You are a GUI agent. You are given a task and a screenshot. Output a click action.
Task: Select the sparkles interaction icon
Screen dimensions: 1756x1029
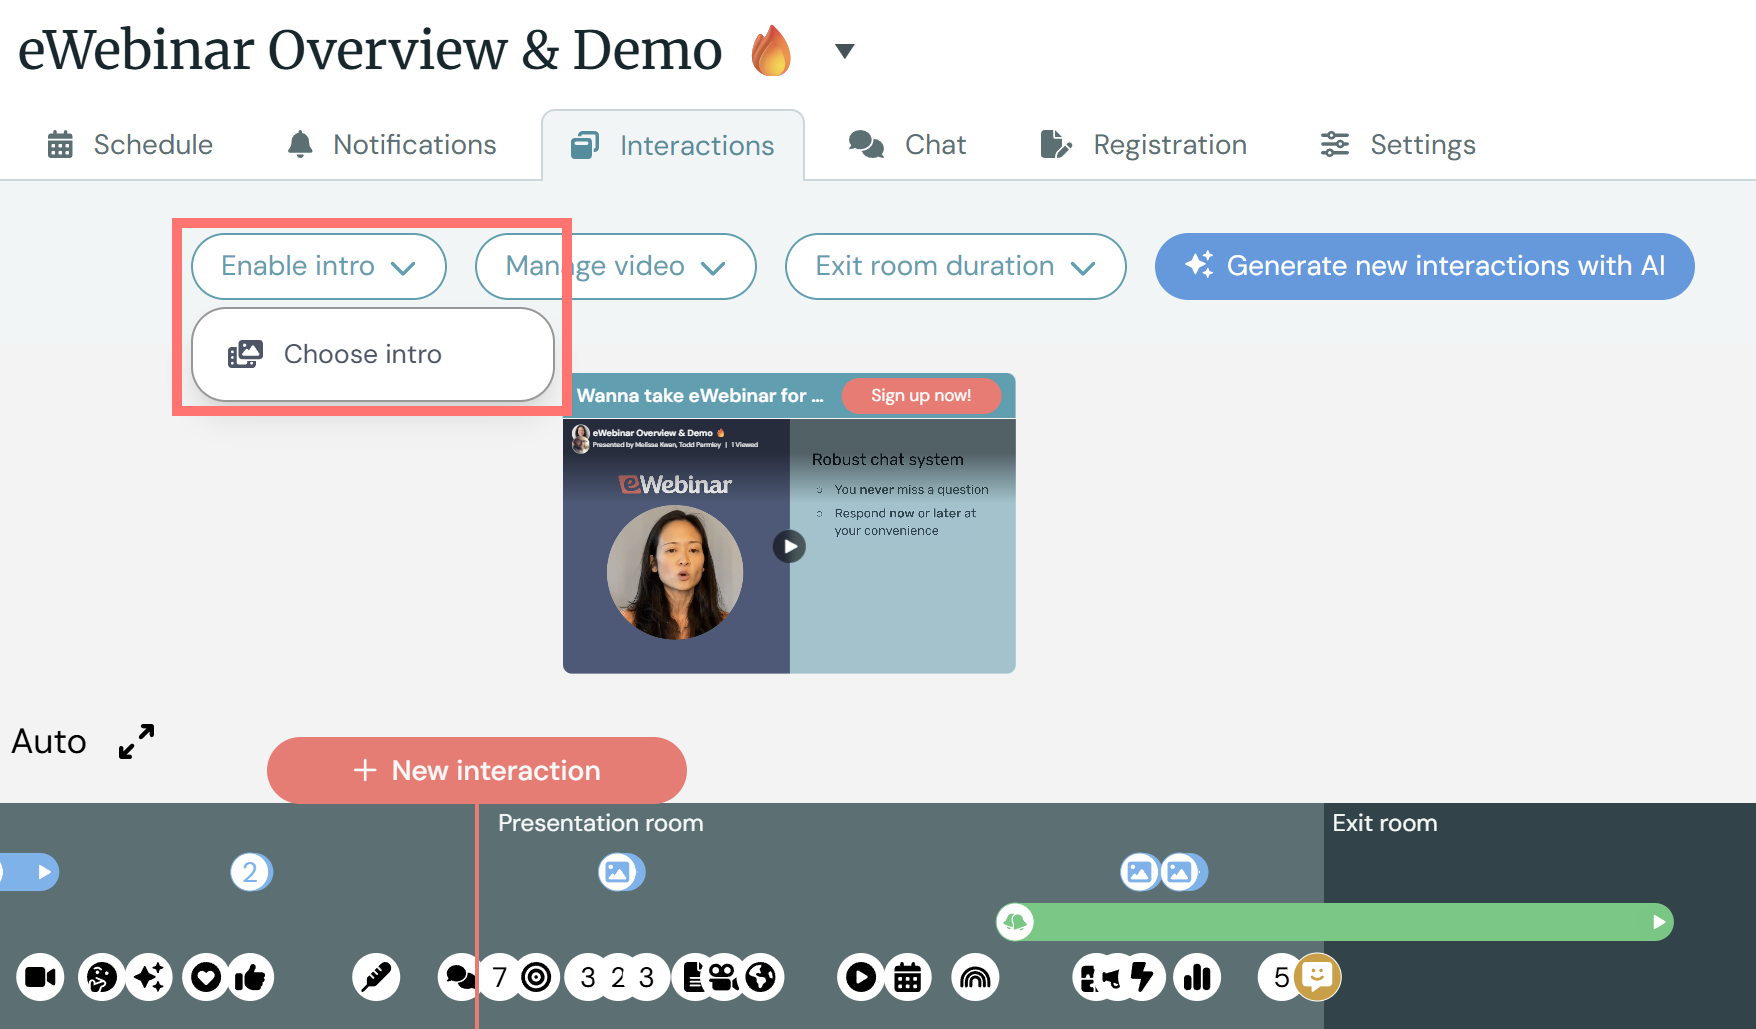click(149, 977)
